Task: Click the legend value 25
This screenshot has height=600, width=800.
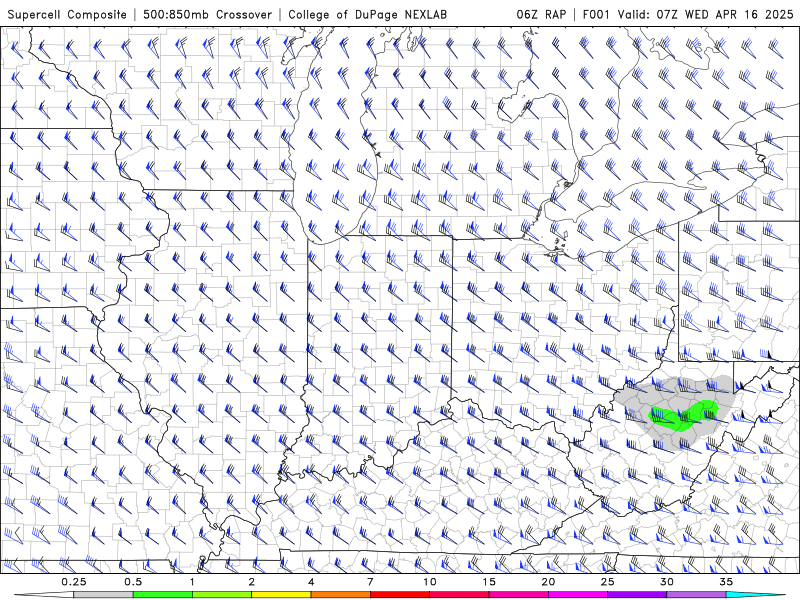Action: [608, 582]
